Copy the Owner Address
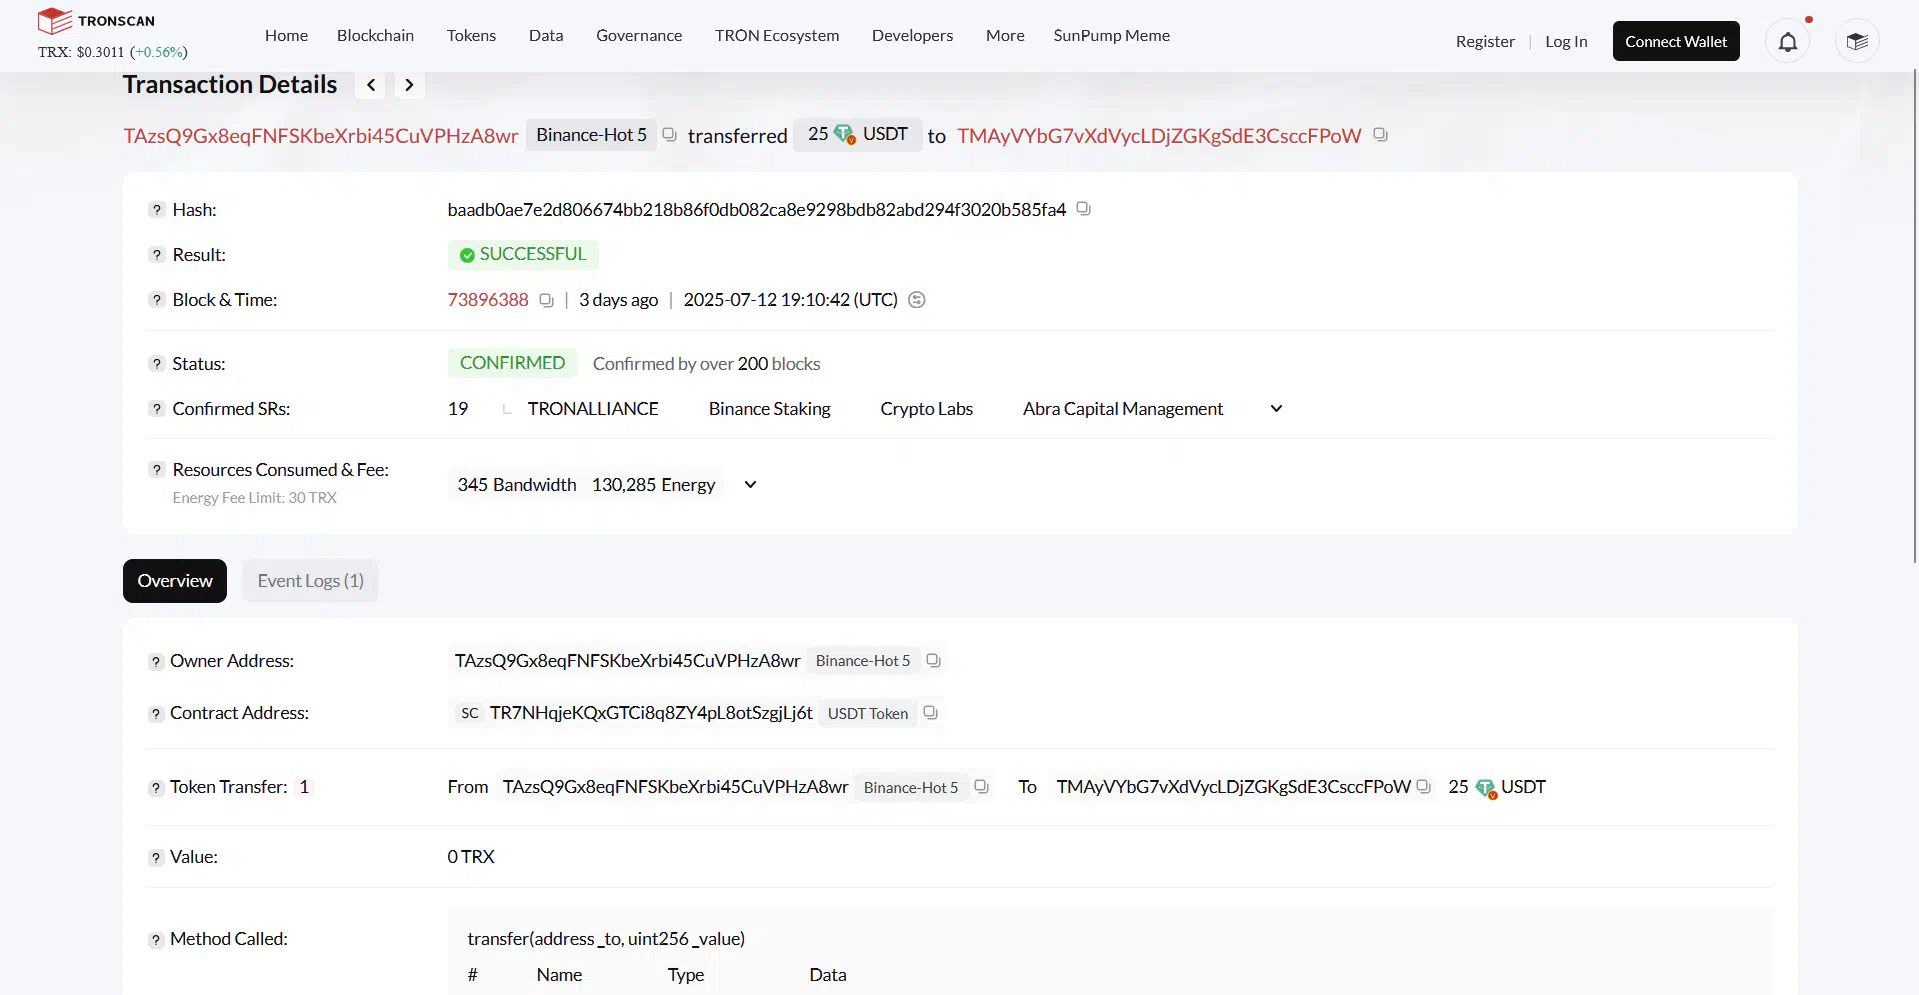Viewport: 1919px width, 995px height. click(933, 661)
